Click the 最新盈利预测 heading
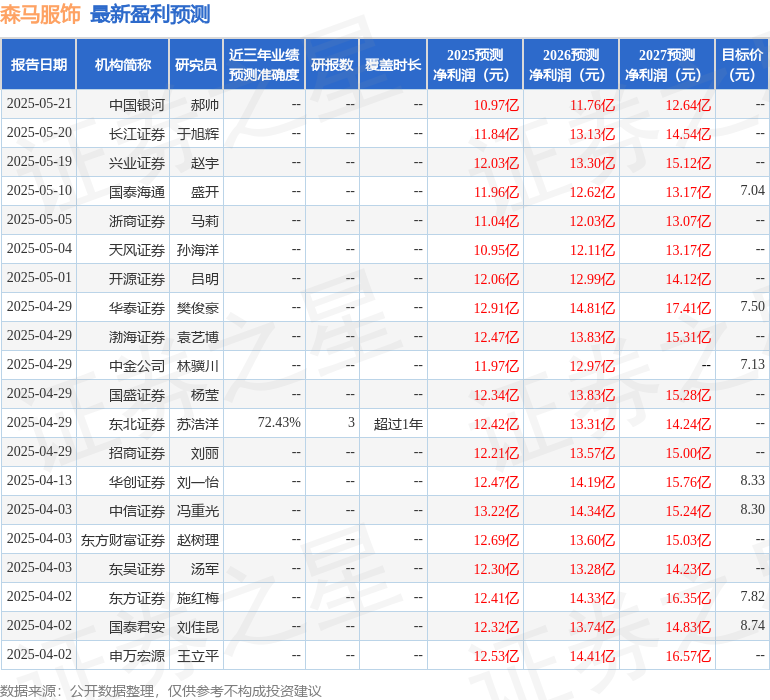The height and width of the screenshot is (700, 770). click(150, 15)
